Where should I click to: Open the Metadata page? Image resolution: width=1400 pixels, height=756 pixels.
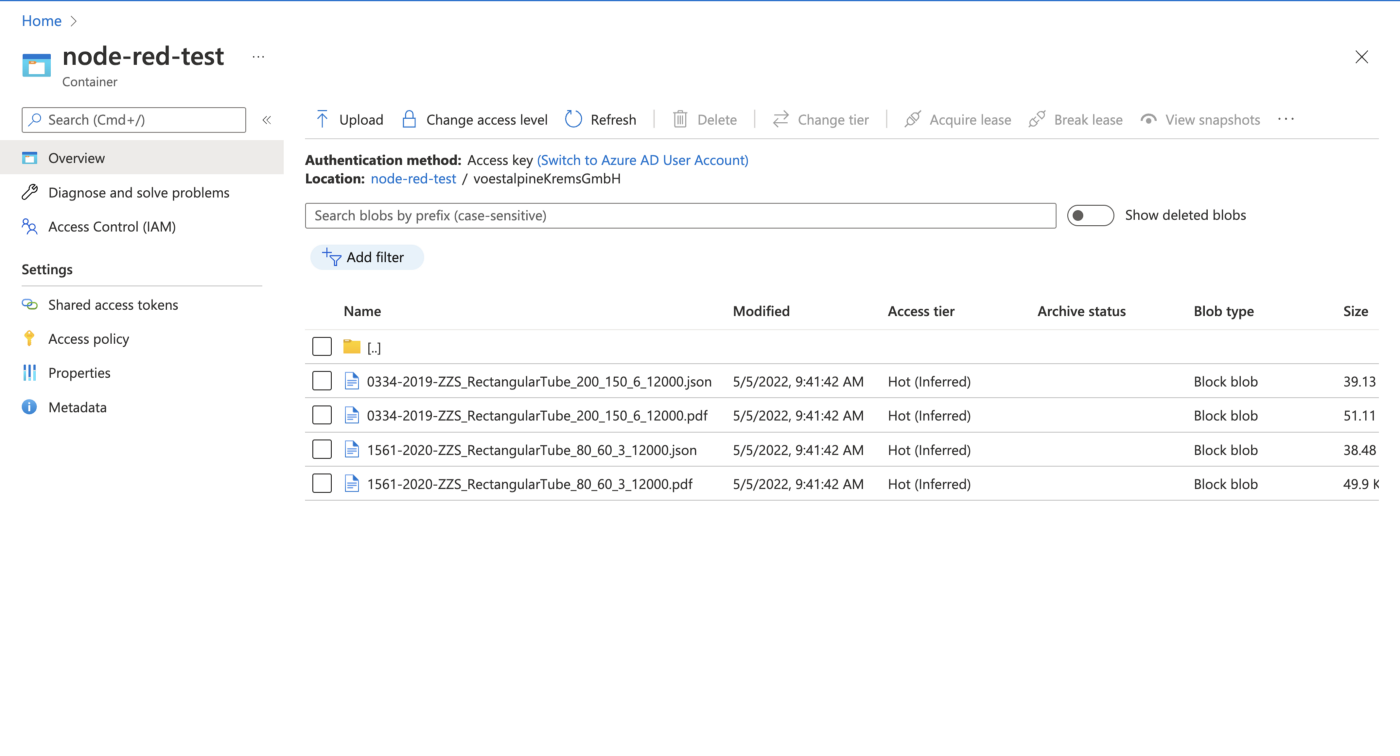77,407
